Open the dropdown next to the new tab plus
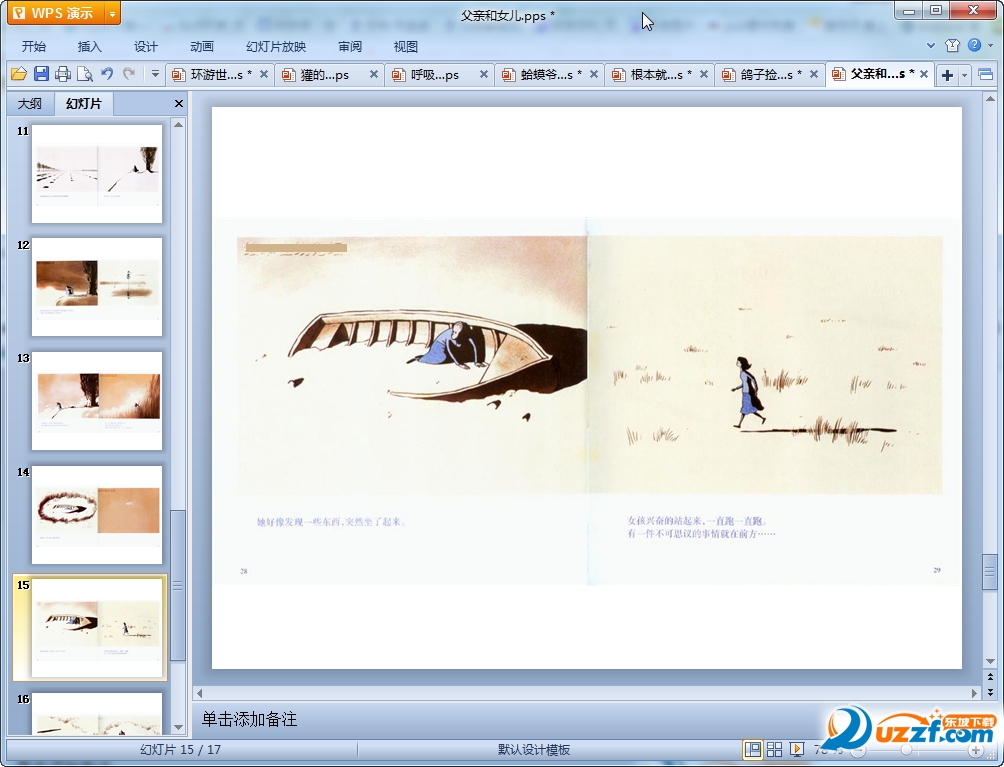 pyautogui.click(x=964, y=75)
